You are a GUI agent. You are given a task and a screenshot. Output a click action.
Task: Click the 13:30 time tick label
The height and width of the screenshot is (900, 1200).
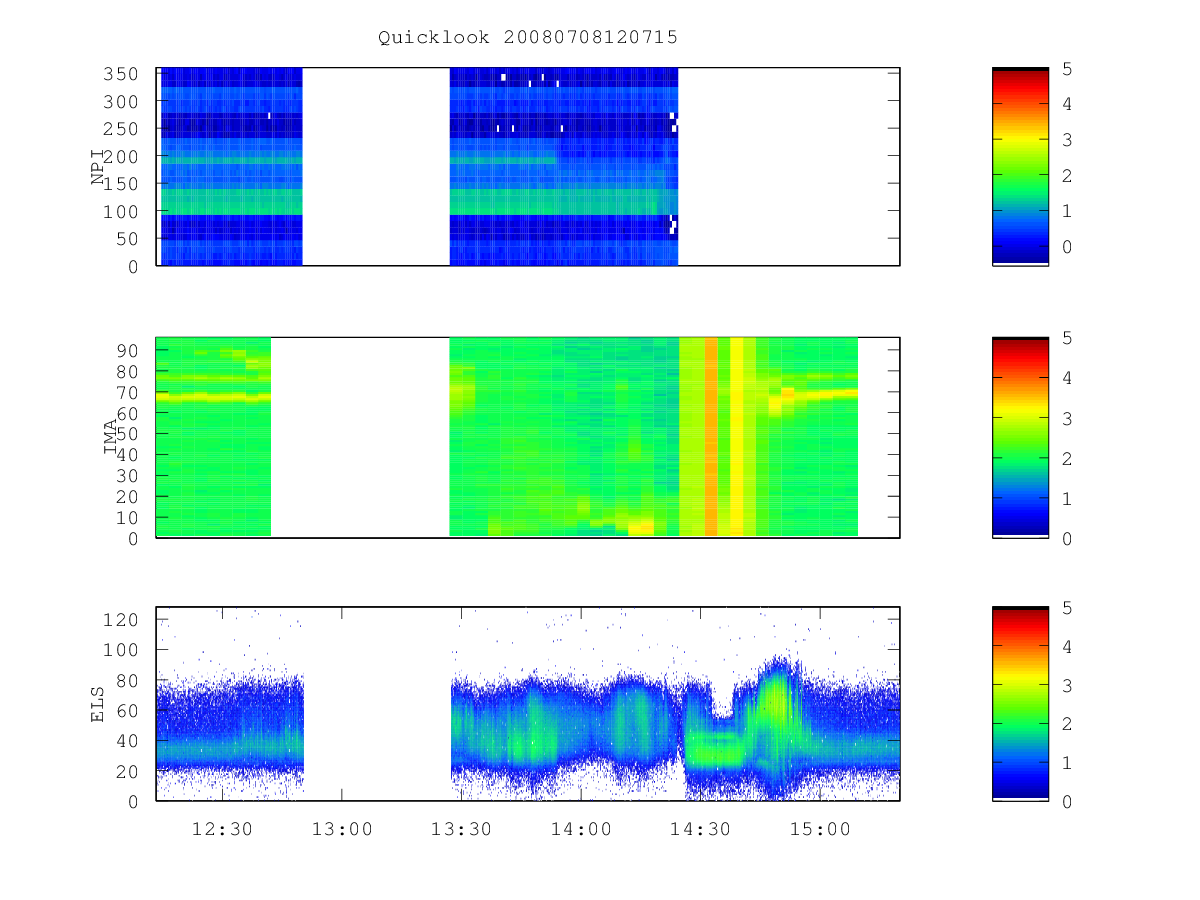[x=461, y=829]
